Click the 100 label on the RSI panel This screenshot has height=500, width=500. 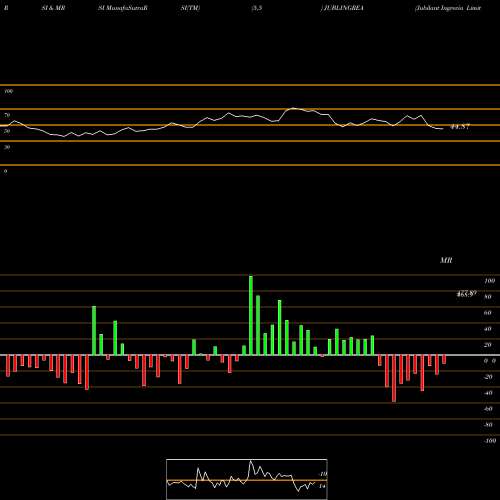click(x=8, y=91)
